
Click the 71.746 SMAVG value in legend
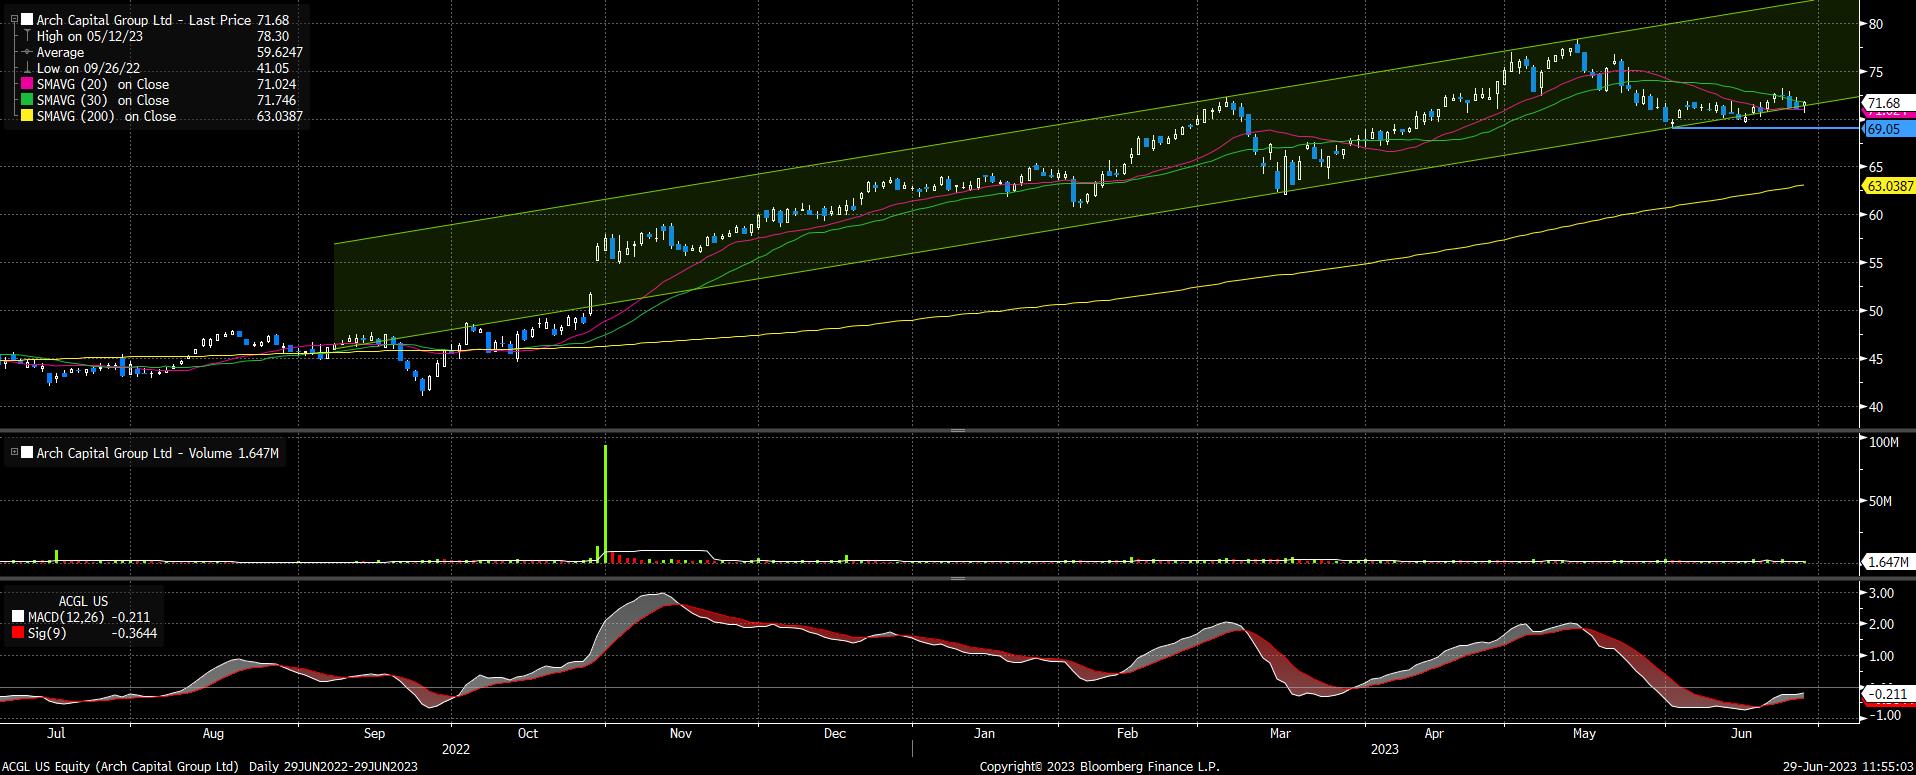point(276,101)
